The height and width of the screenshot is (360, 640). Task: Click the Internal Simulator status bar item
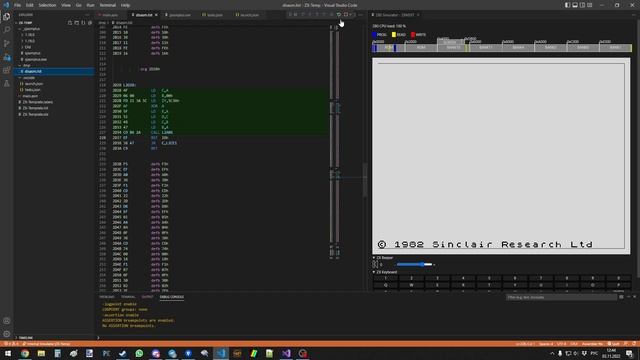46,344
